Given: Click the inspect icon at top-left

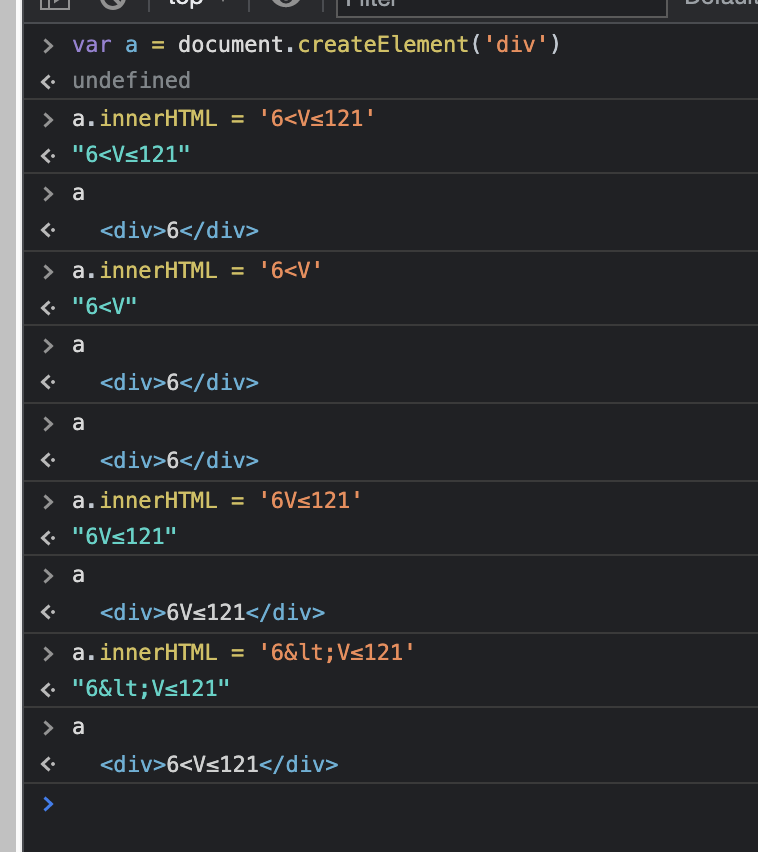Looking at the screenshot, I should click(55, 4).
